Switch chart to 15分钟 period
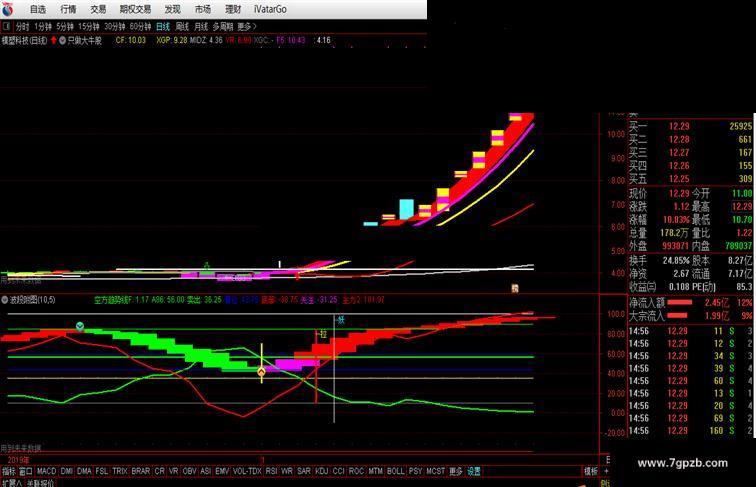Viewport: 756px width, 487px height. click(x=89, y=27)
